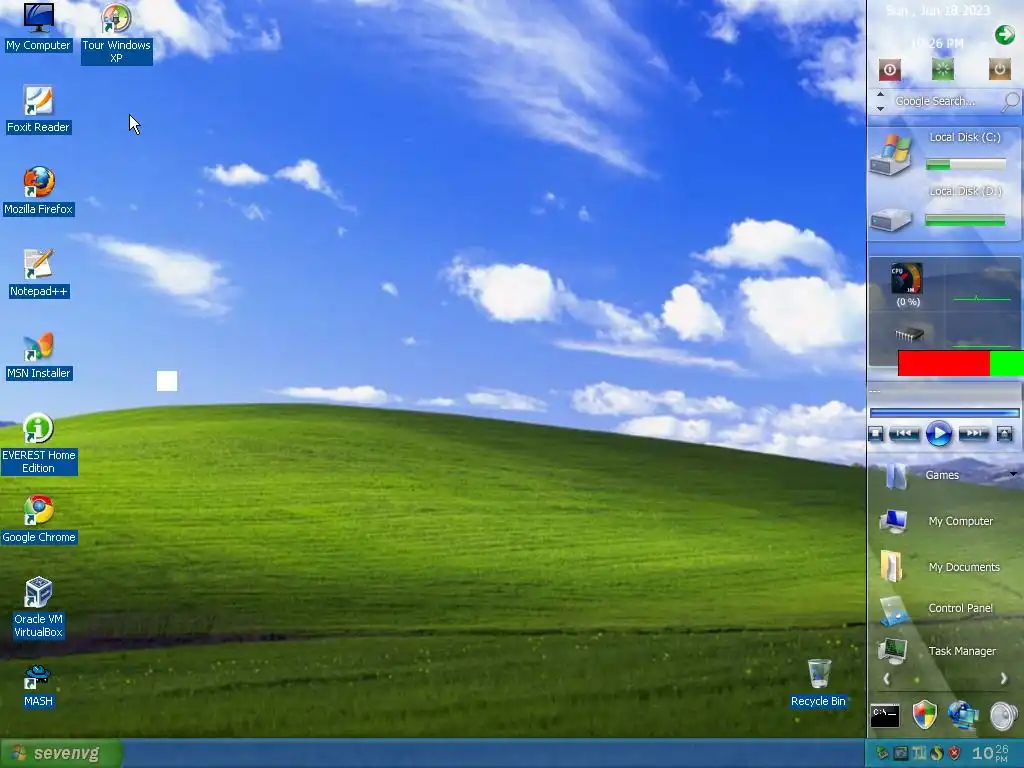Open the sevenvg start menu

[x=61, y=754]
